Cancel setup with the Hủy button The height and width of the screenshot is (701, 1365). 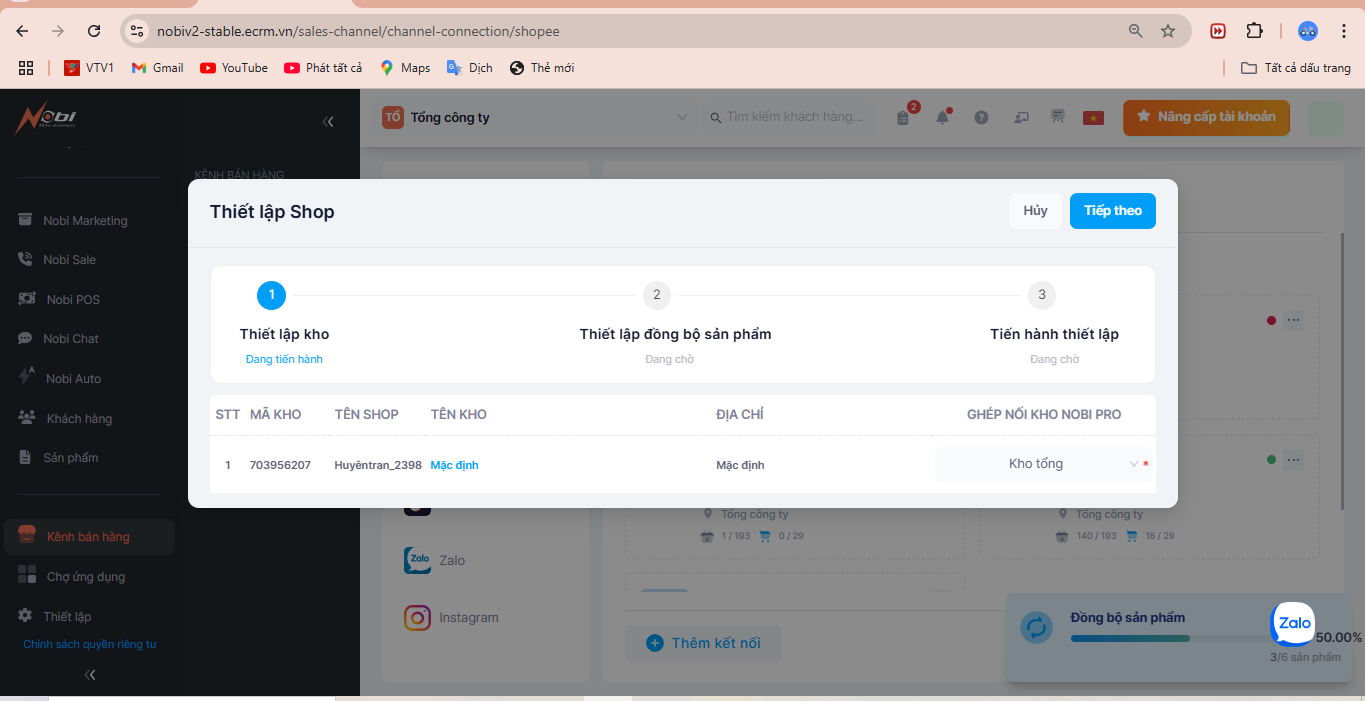point(1035,211)
